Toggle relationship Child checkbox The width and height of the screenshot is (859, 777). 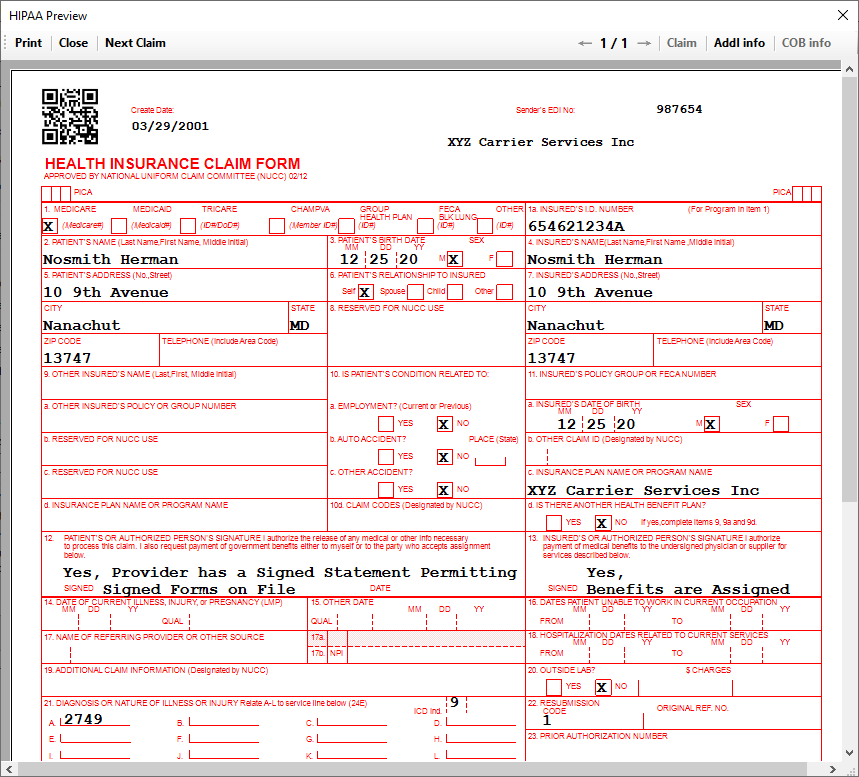(x=455, y=292)
